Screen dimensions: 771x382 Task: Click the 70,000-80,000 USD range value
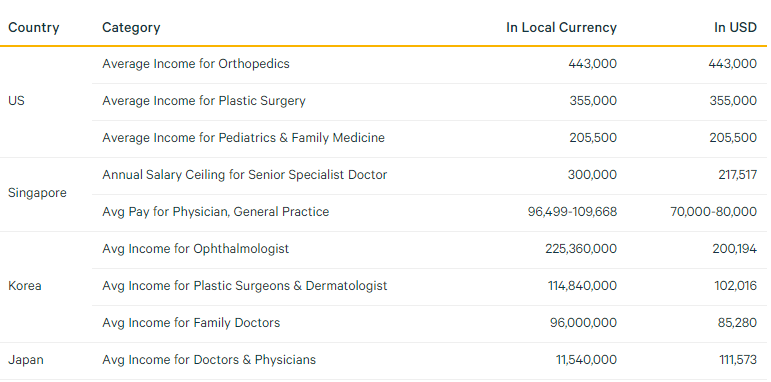click(713, 212)
